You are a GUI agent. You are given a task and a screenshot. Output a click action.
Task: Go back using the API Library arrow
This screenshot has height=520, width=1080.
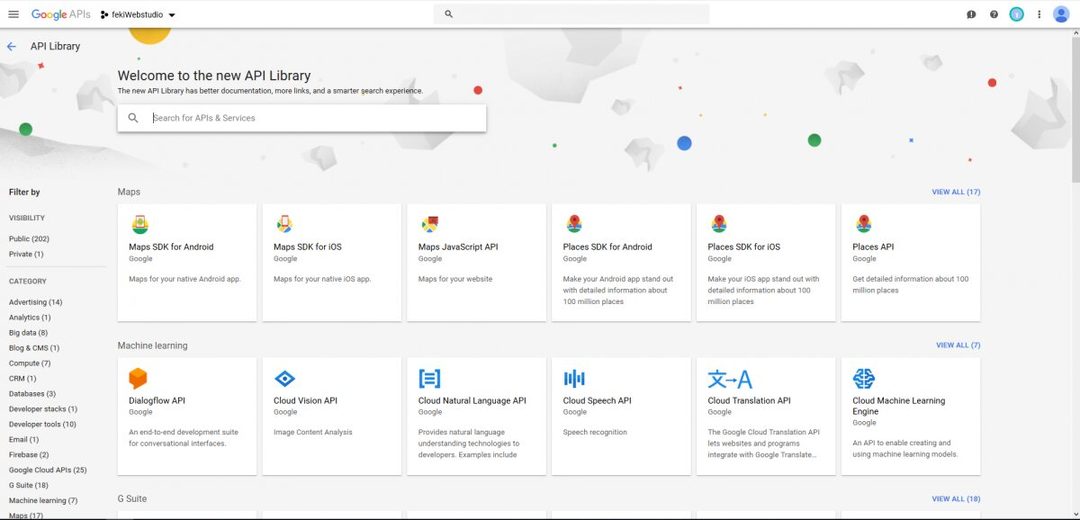pos(11,46)
